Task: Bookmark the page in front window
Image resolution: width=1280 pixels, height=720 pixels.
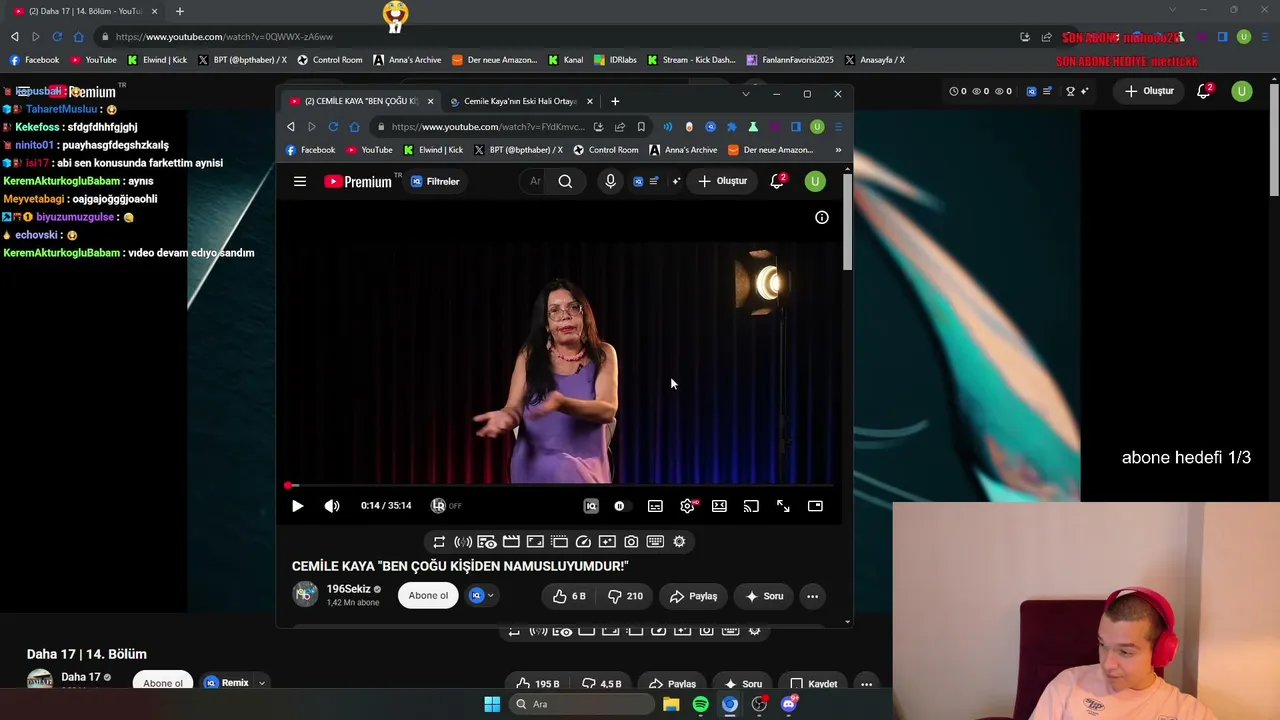Action: [641, 127]
